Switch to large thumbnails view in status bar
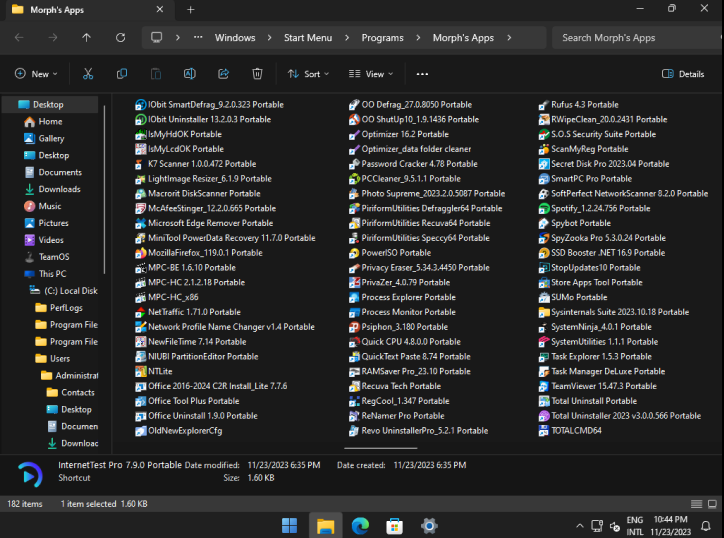Viewport: 724px width, 538px height. (x=712, y=504)
